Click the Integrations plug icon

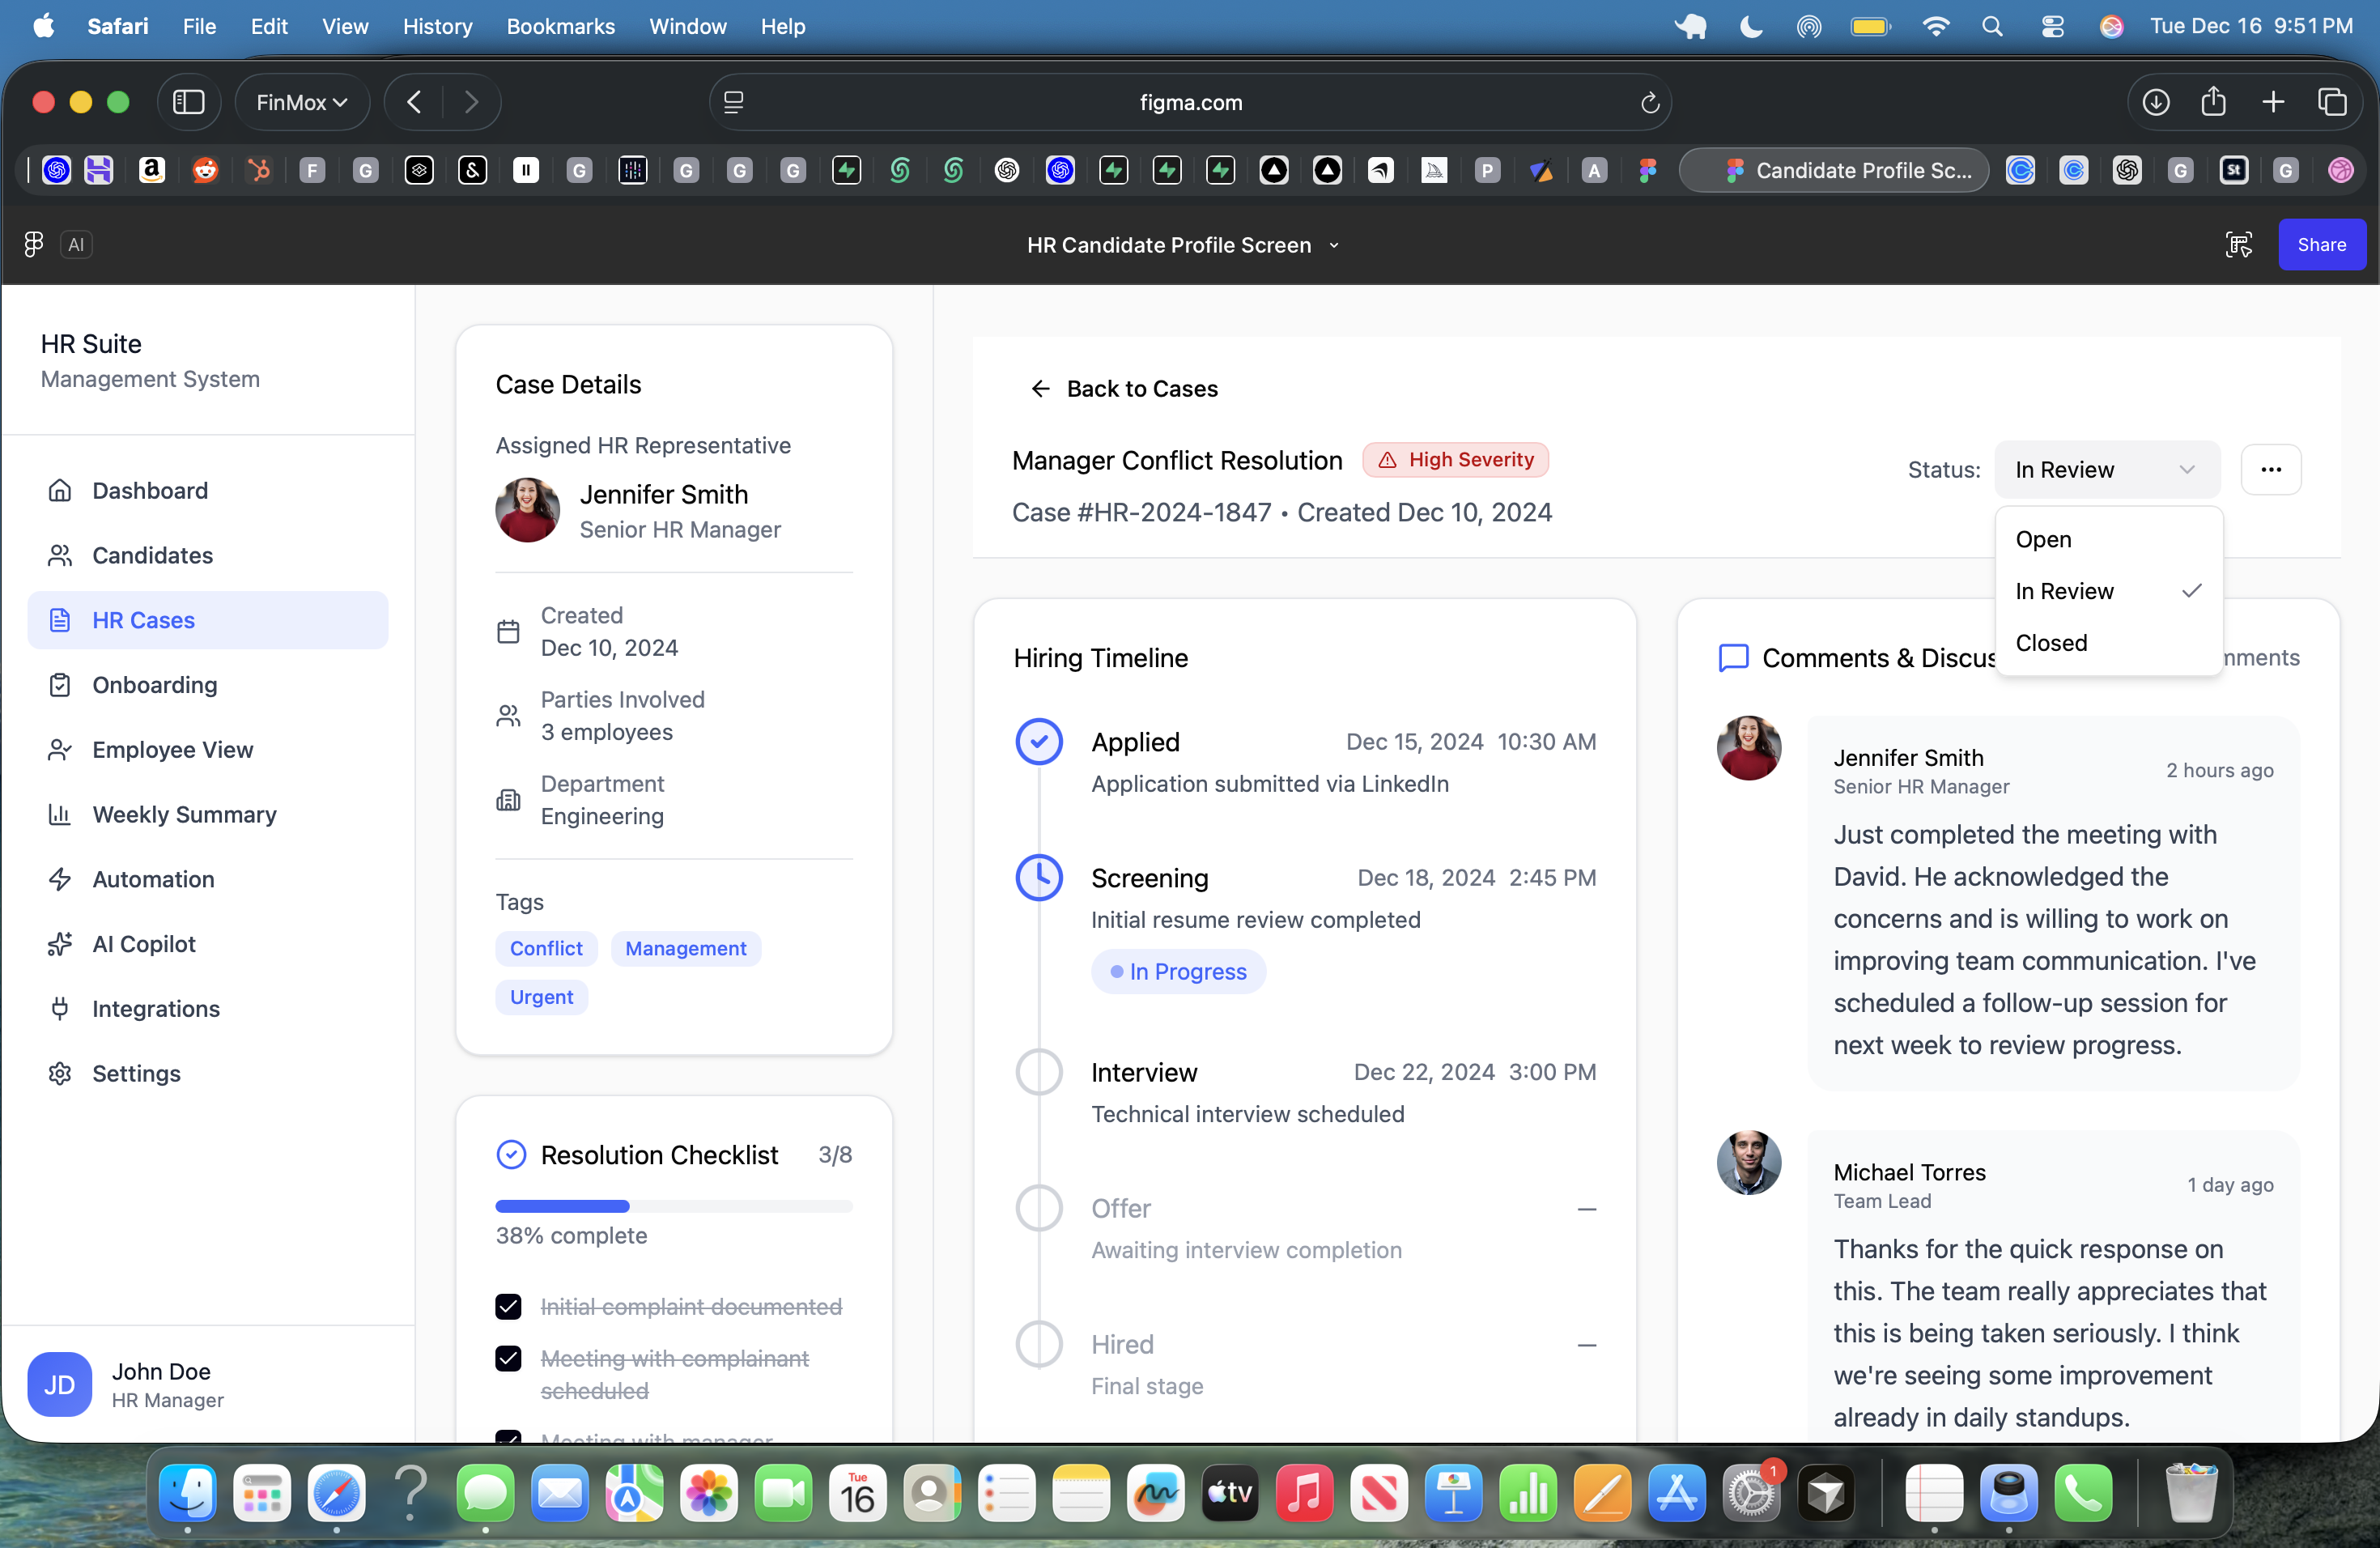tap(60, 1008)
